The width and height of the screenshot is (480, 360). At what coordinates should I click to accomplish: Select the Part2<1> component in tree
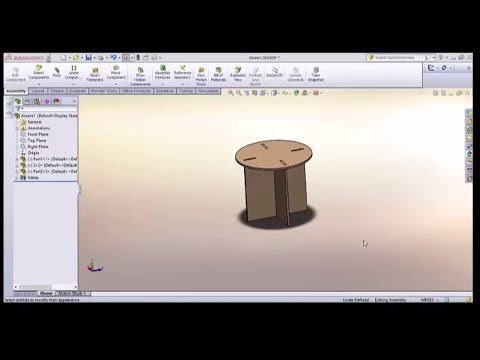(x=49, y=172)
